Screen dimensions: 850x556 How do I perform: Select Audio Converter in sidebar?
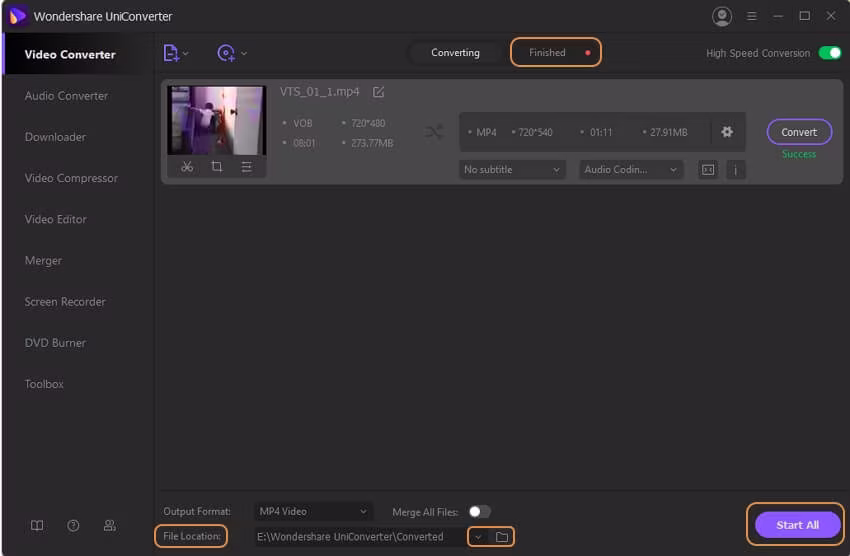click(x=66, y=96)
